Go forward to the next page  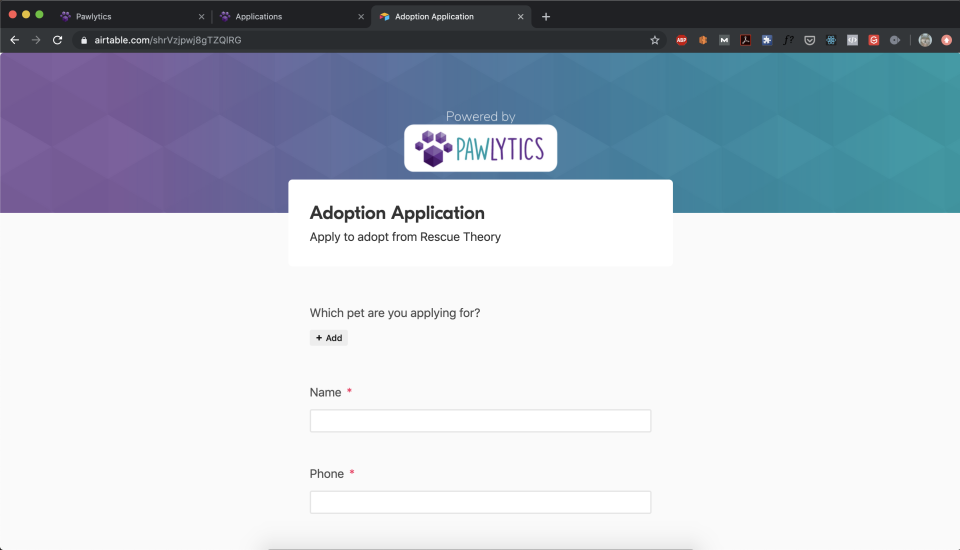36,40
